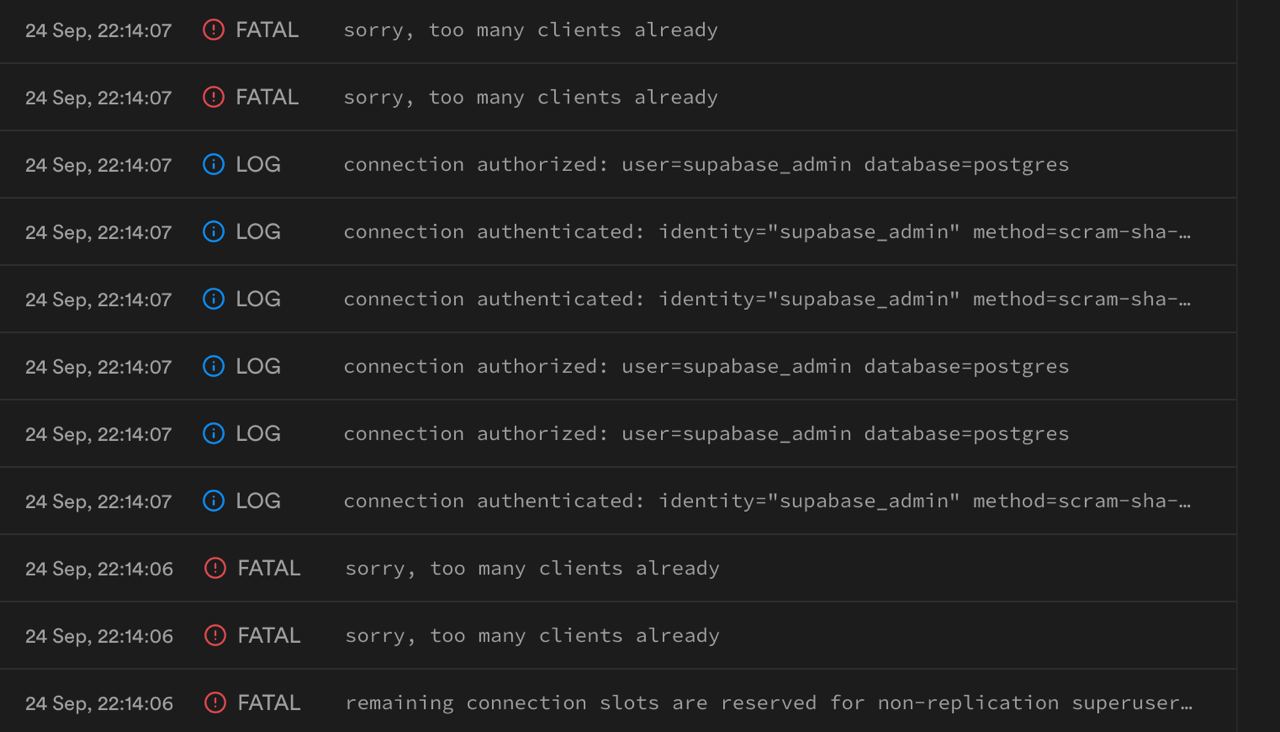Click FATAL icon on last "too many clients" row
1280x732 pixels.
pyautogui.click(x=215, y=636)
